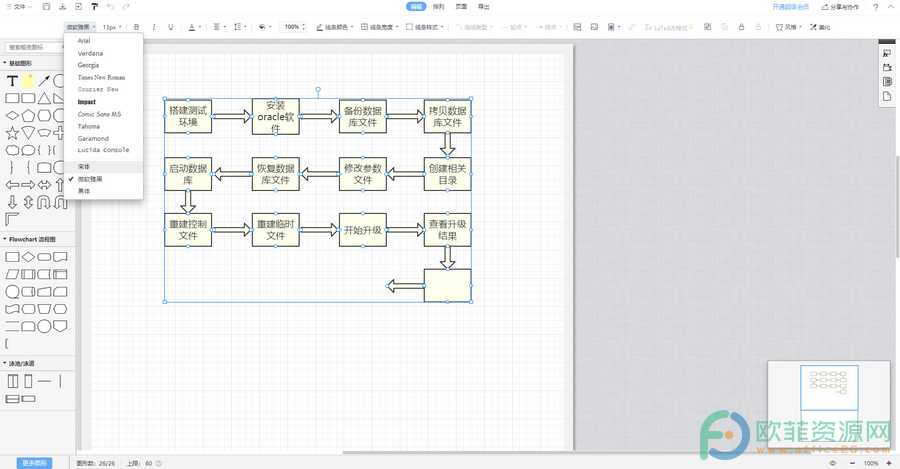
Task: Click the lock icon in toolbar
Action: tap(742, 27)
